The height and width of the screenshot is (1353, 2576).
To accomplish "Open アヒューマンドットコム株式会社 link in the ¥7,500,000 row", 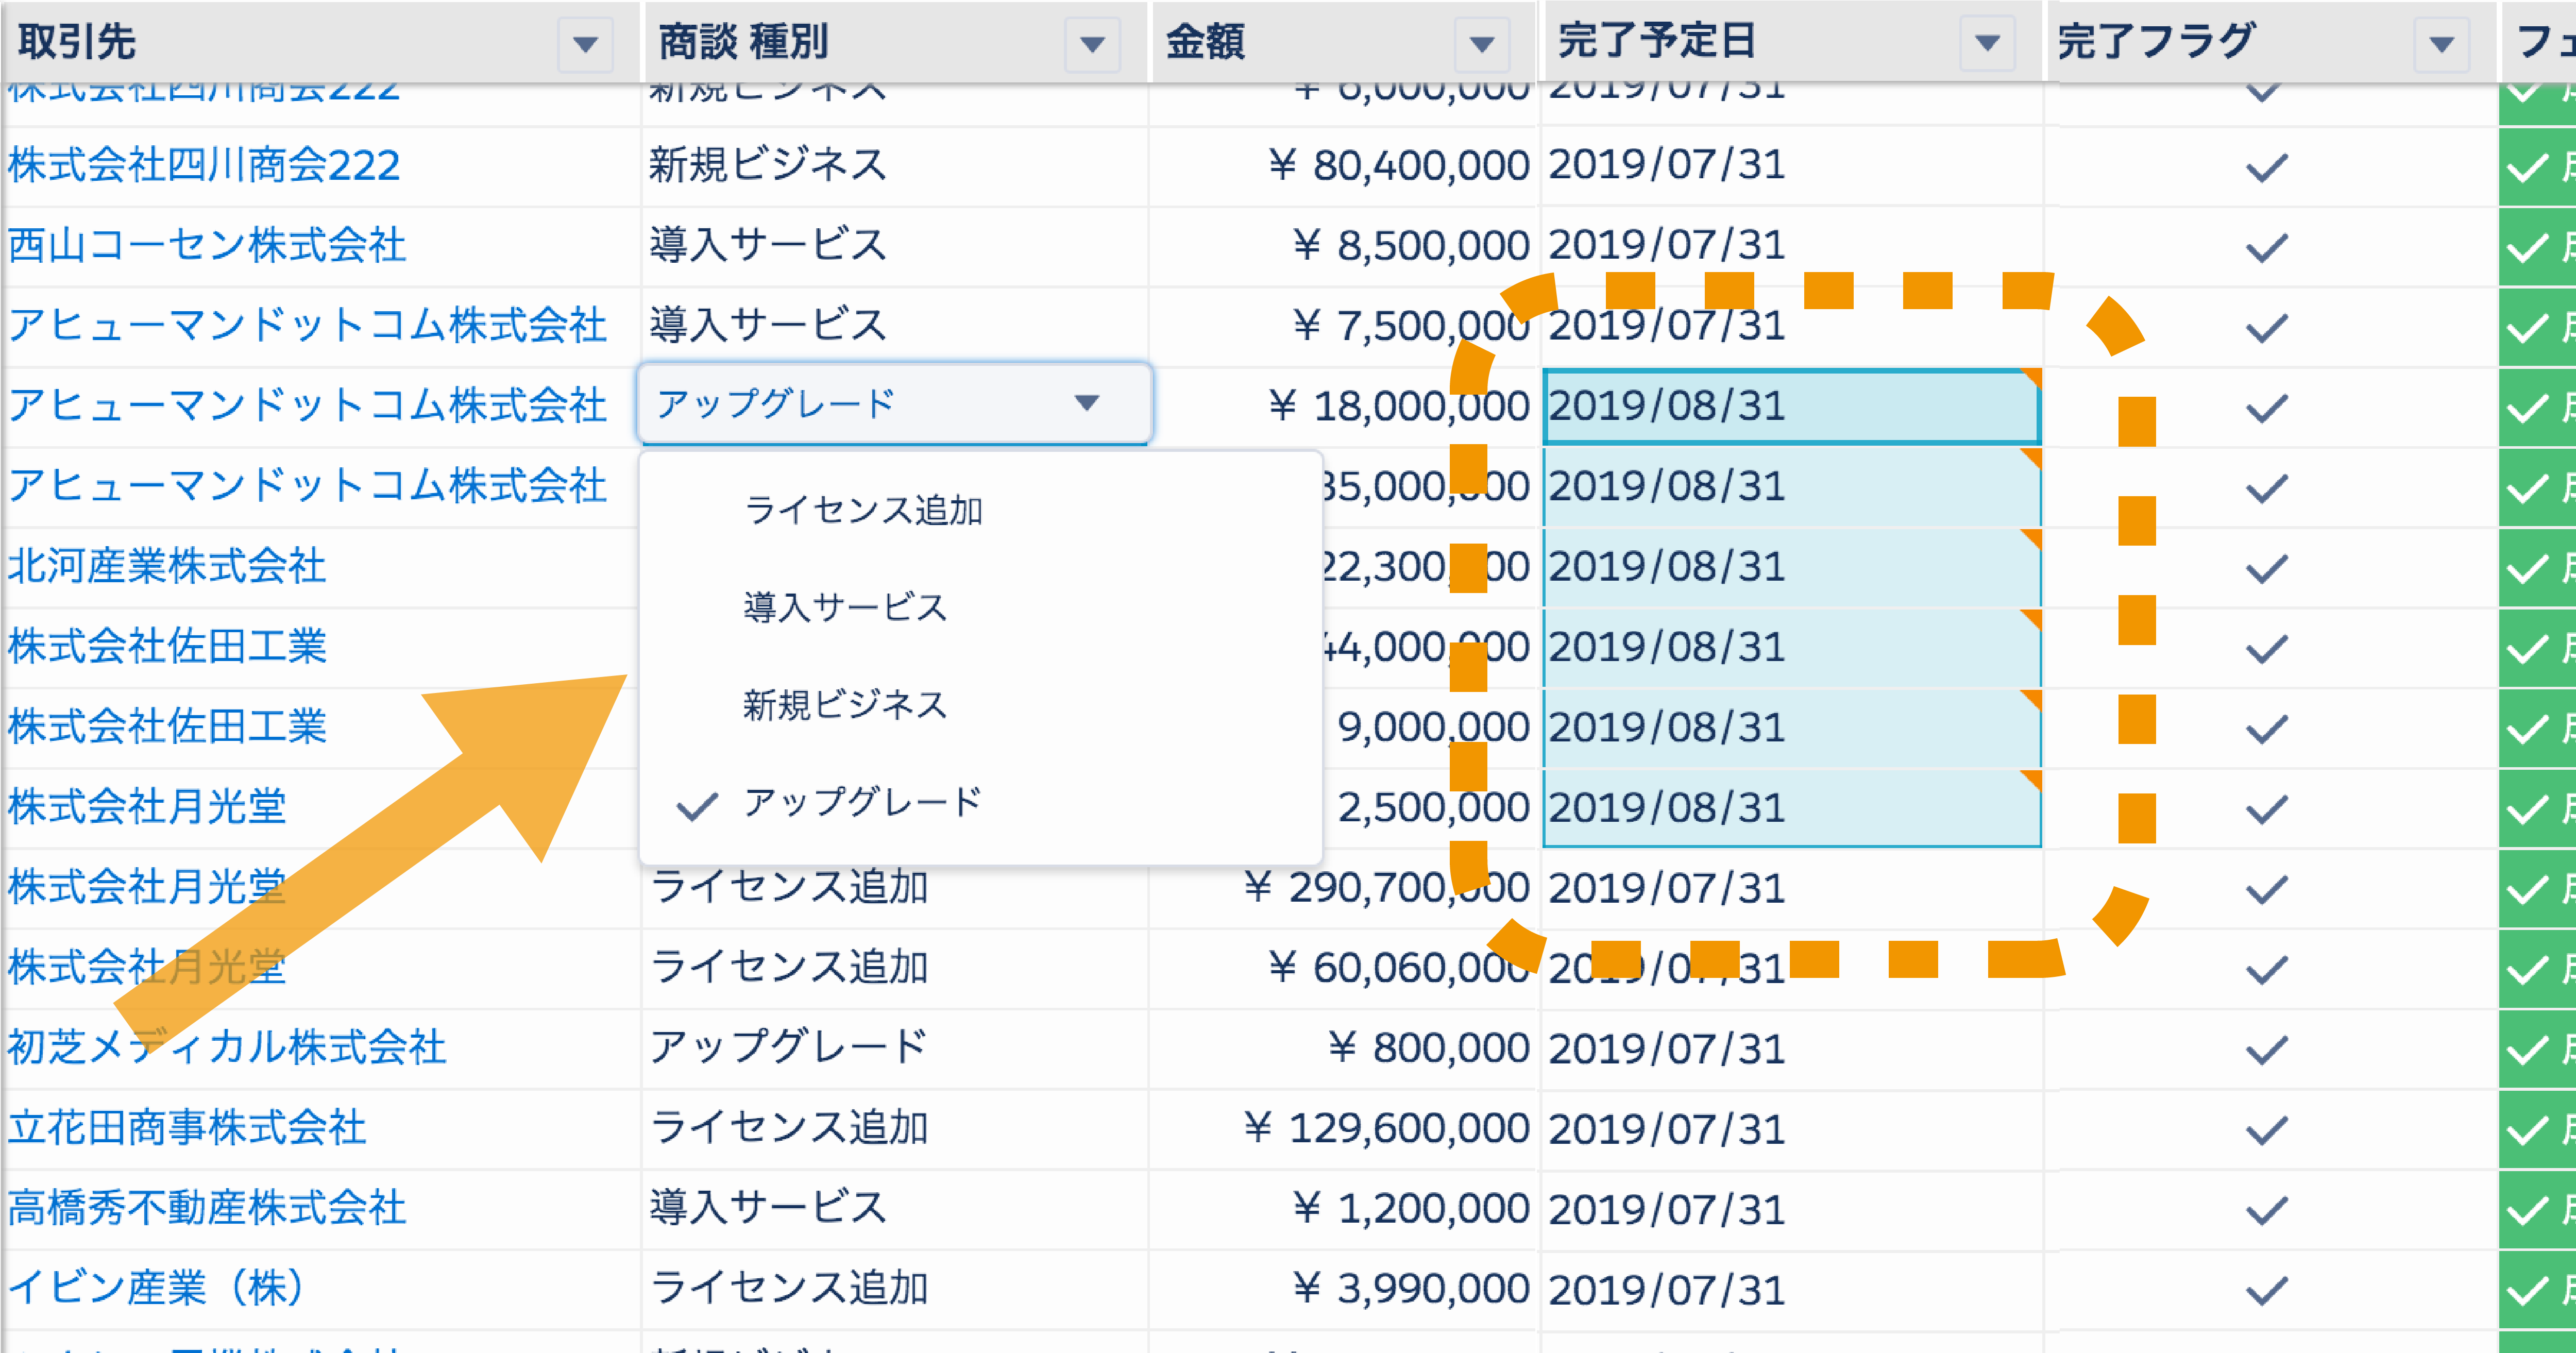I will pos(307,325).
